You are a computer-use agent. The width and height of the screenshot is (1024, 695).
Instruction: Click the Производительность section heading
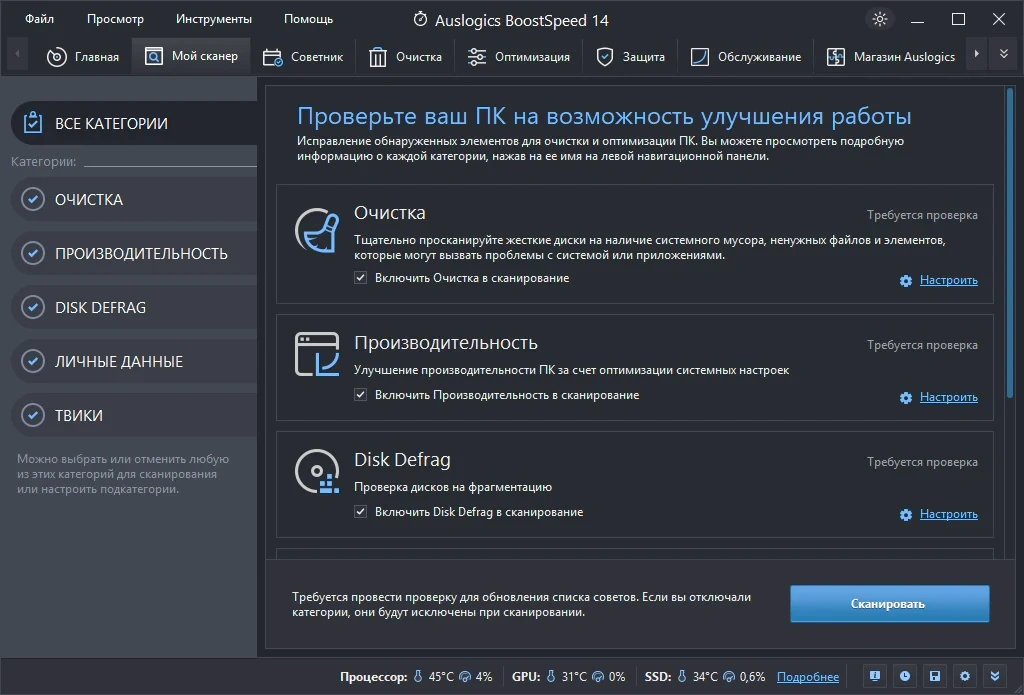point(446,343)
